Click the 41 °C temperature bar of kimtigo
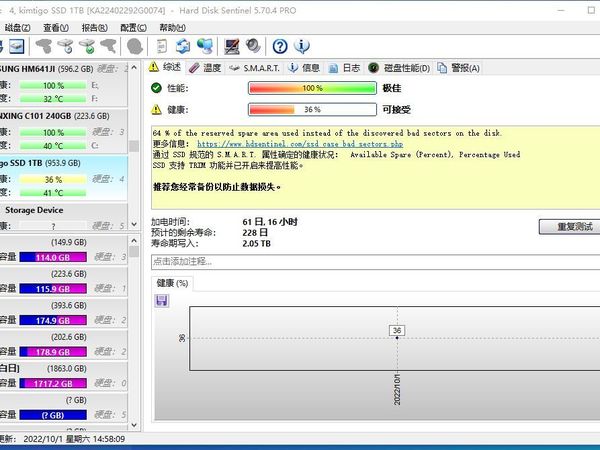The height and width of the screenshot is (450, 600). click(53, 192)
